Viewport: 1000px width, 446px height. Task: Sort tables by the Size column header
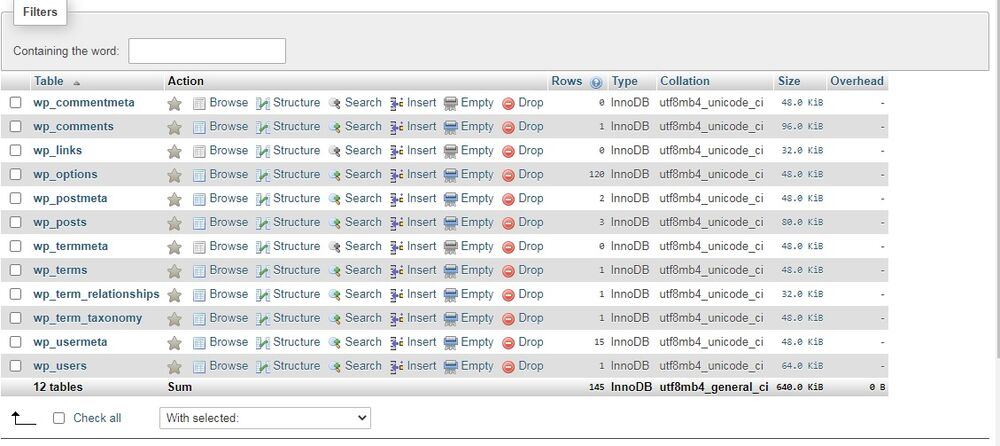coord(788,81)
